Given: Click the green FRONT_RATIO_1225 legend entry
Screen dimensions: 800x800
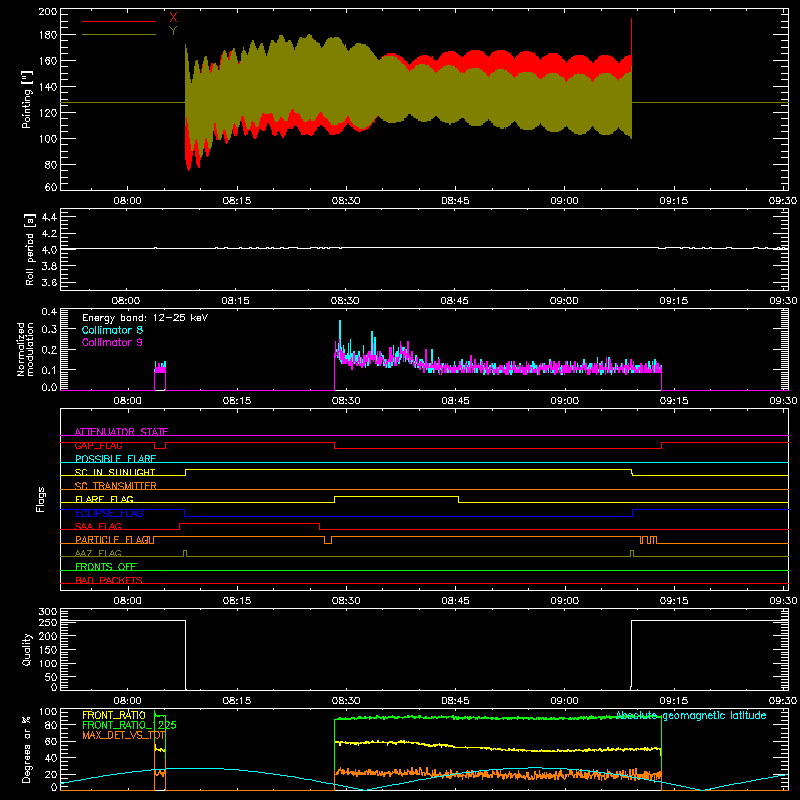Looking at the screenshot, I should click(x=129, y=725).
